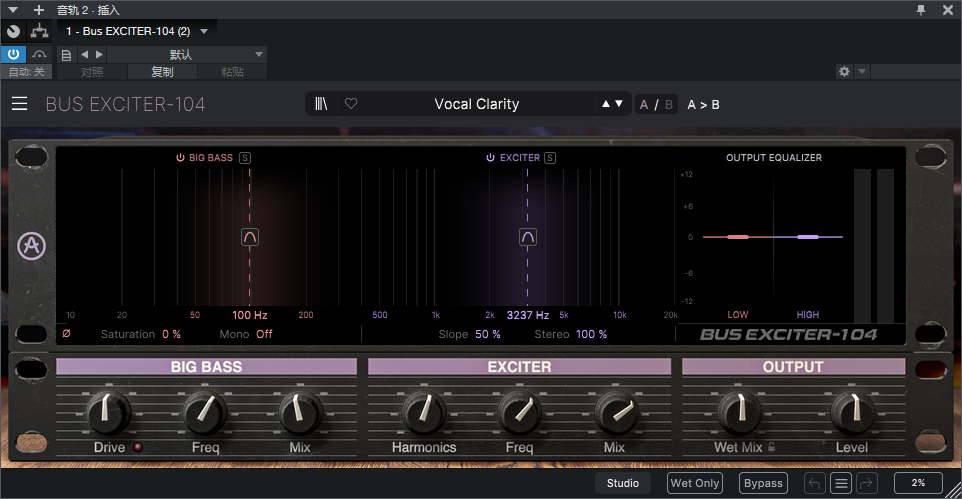This screenshot has width=962, height=499.
Task: Toggle the Mono Off setting
Action: (x=264, y=334)
